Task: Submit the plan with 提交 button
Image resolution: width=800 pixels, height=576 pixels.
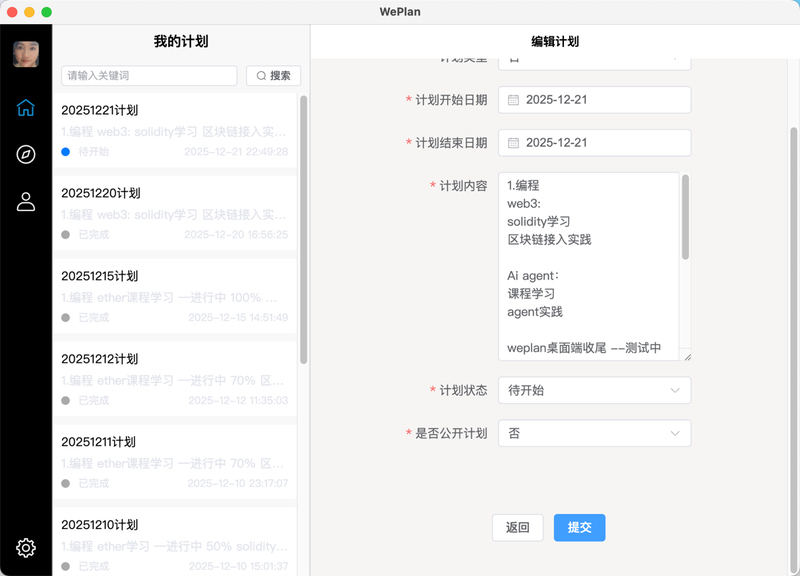Action: coord(579,527)
